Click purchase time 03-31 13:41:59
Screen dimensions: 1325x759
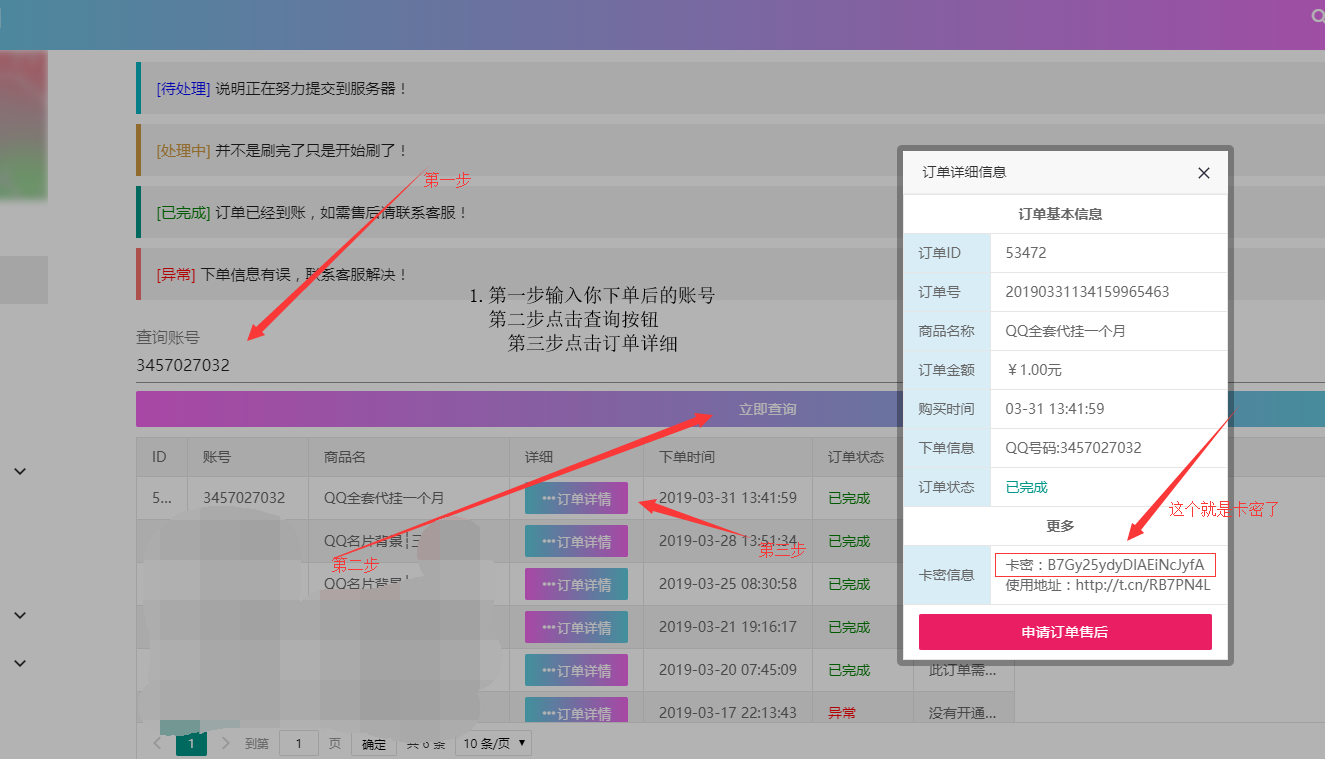[x=1055, y=409]
